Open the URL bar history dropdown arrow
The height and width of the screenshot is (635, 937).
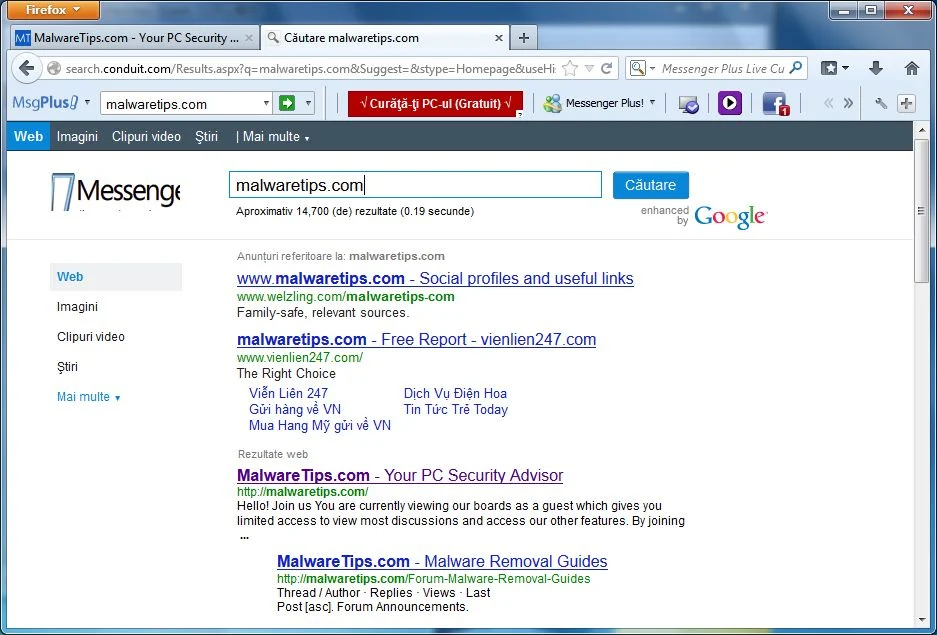click(x=589, y=69)
